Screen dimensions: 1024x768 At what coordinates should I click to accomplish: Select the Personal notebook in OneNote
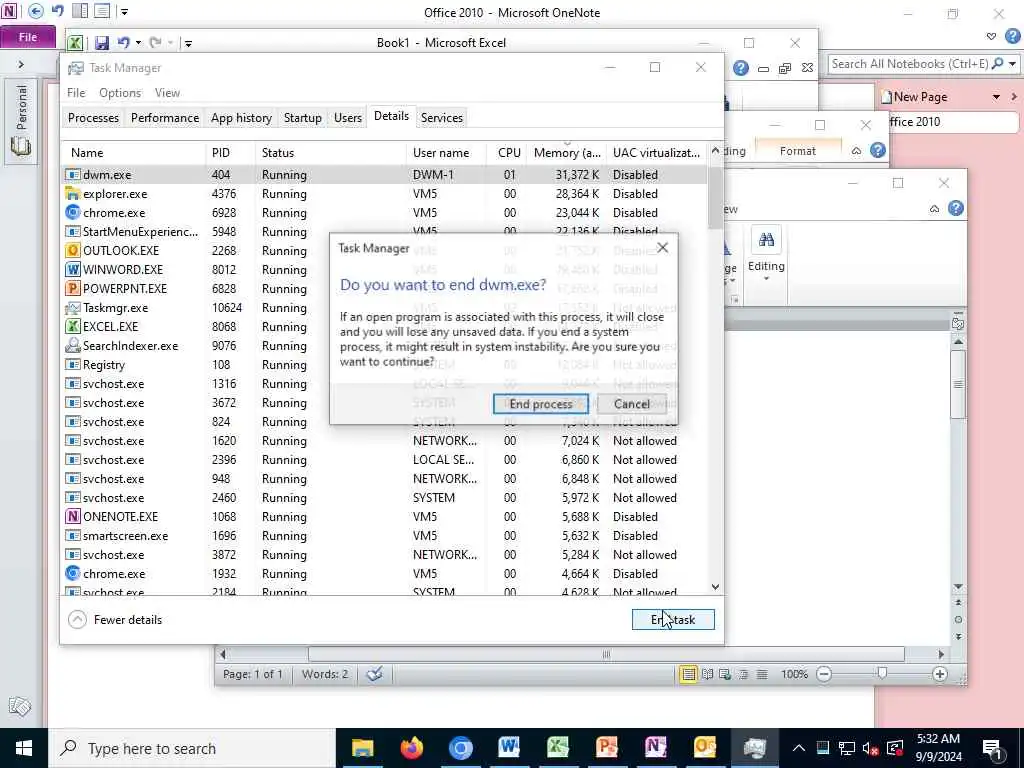(21, 120)
